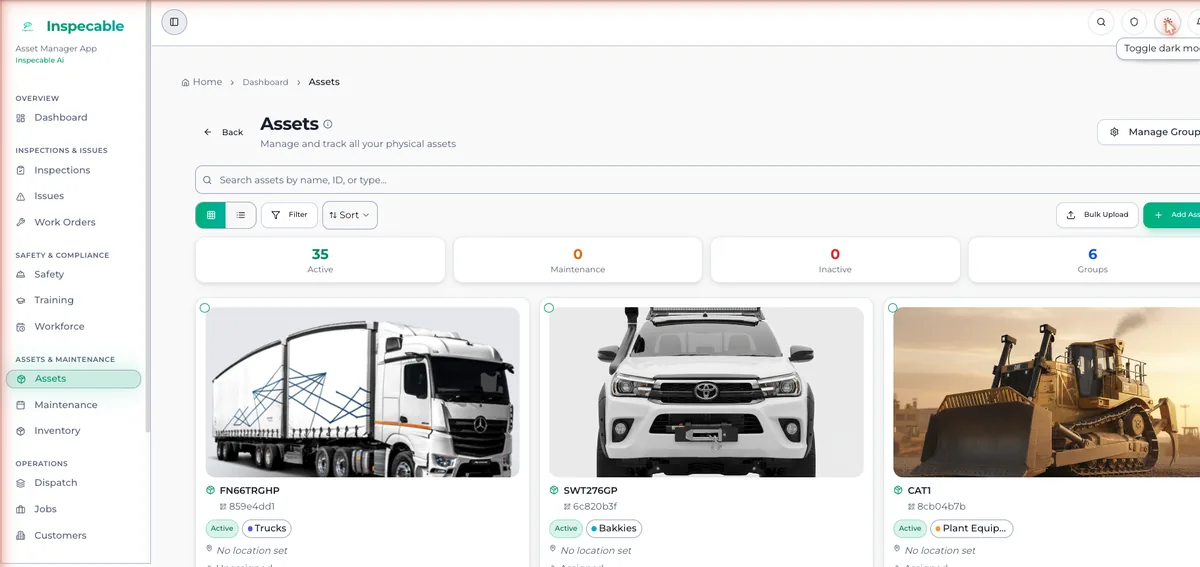Click the shield icon in the top bar

(x=1134, y=22)
